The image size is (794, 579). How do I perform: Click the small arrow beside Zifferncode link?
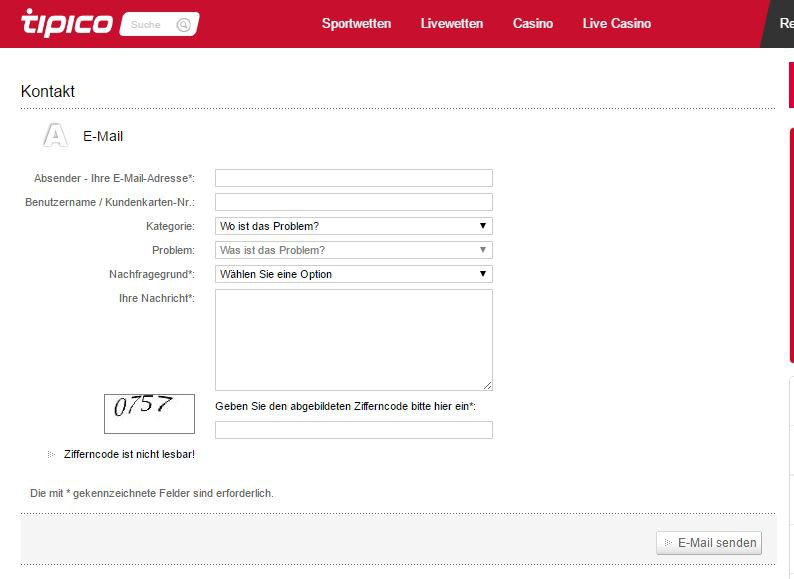(x=52, y=455)
